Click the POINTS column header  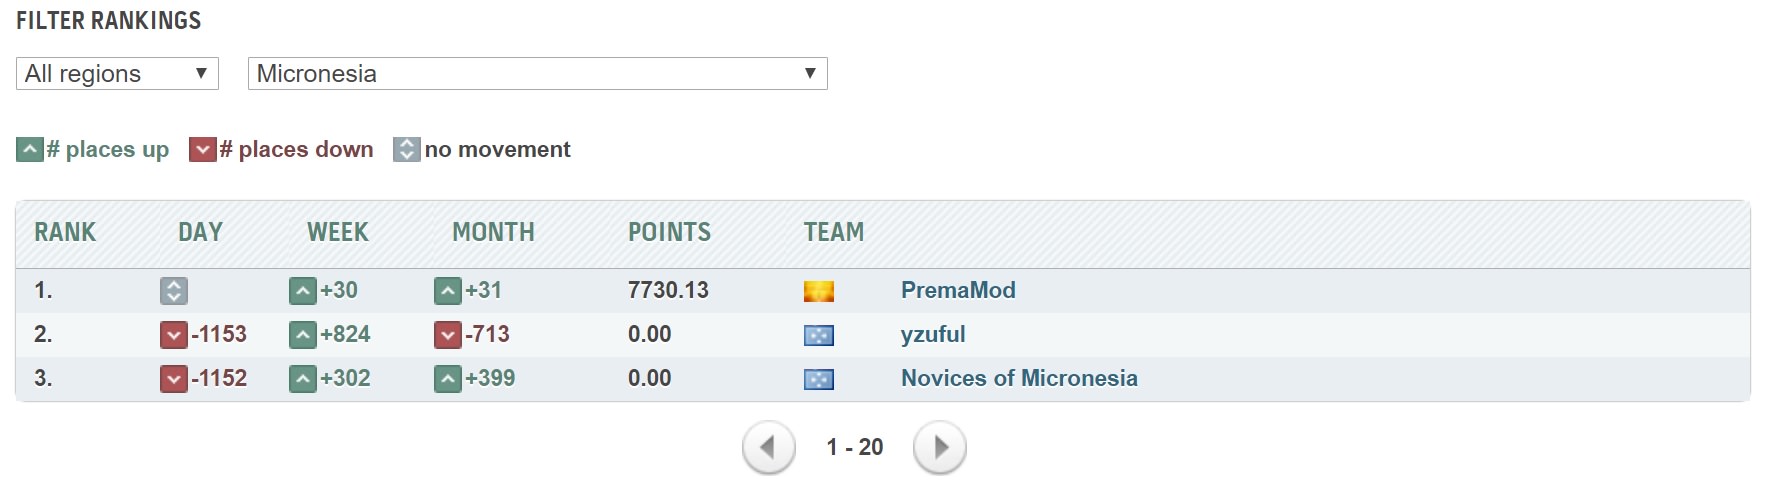(669, 232)
